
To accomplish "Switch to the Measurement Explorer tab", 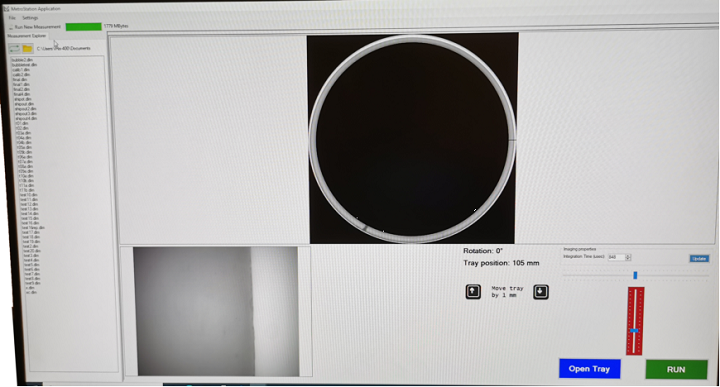I will (27, 36).
